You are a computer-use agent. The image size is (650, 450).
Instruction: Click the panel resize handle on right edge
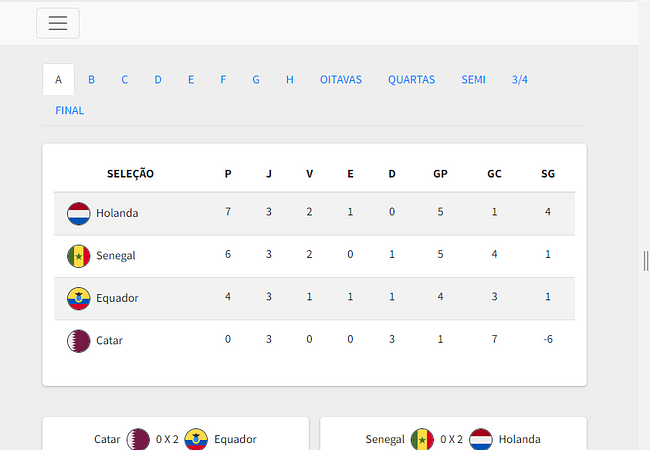[x=646, y=261]
